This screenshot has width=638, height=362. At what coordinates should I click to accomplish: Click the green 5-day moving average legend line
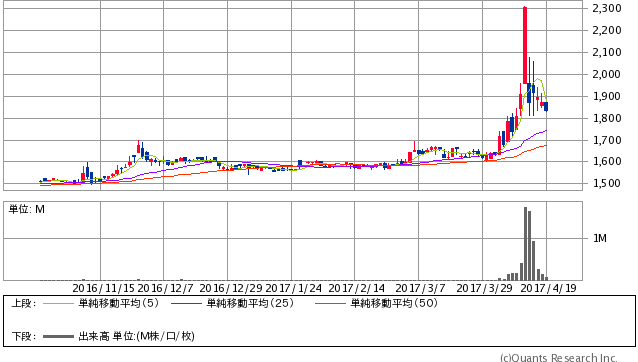pos(58,303)
